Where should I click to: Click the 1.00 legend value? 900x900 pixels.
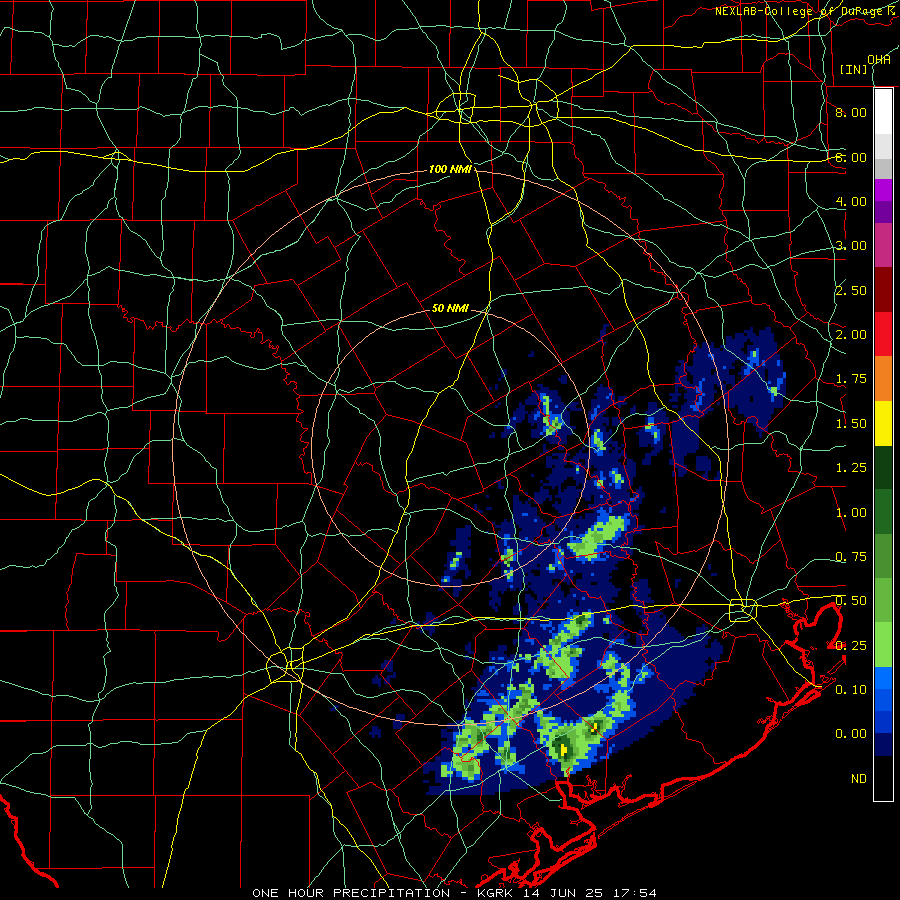tap(851, 513)
